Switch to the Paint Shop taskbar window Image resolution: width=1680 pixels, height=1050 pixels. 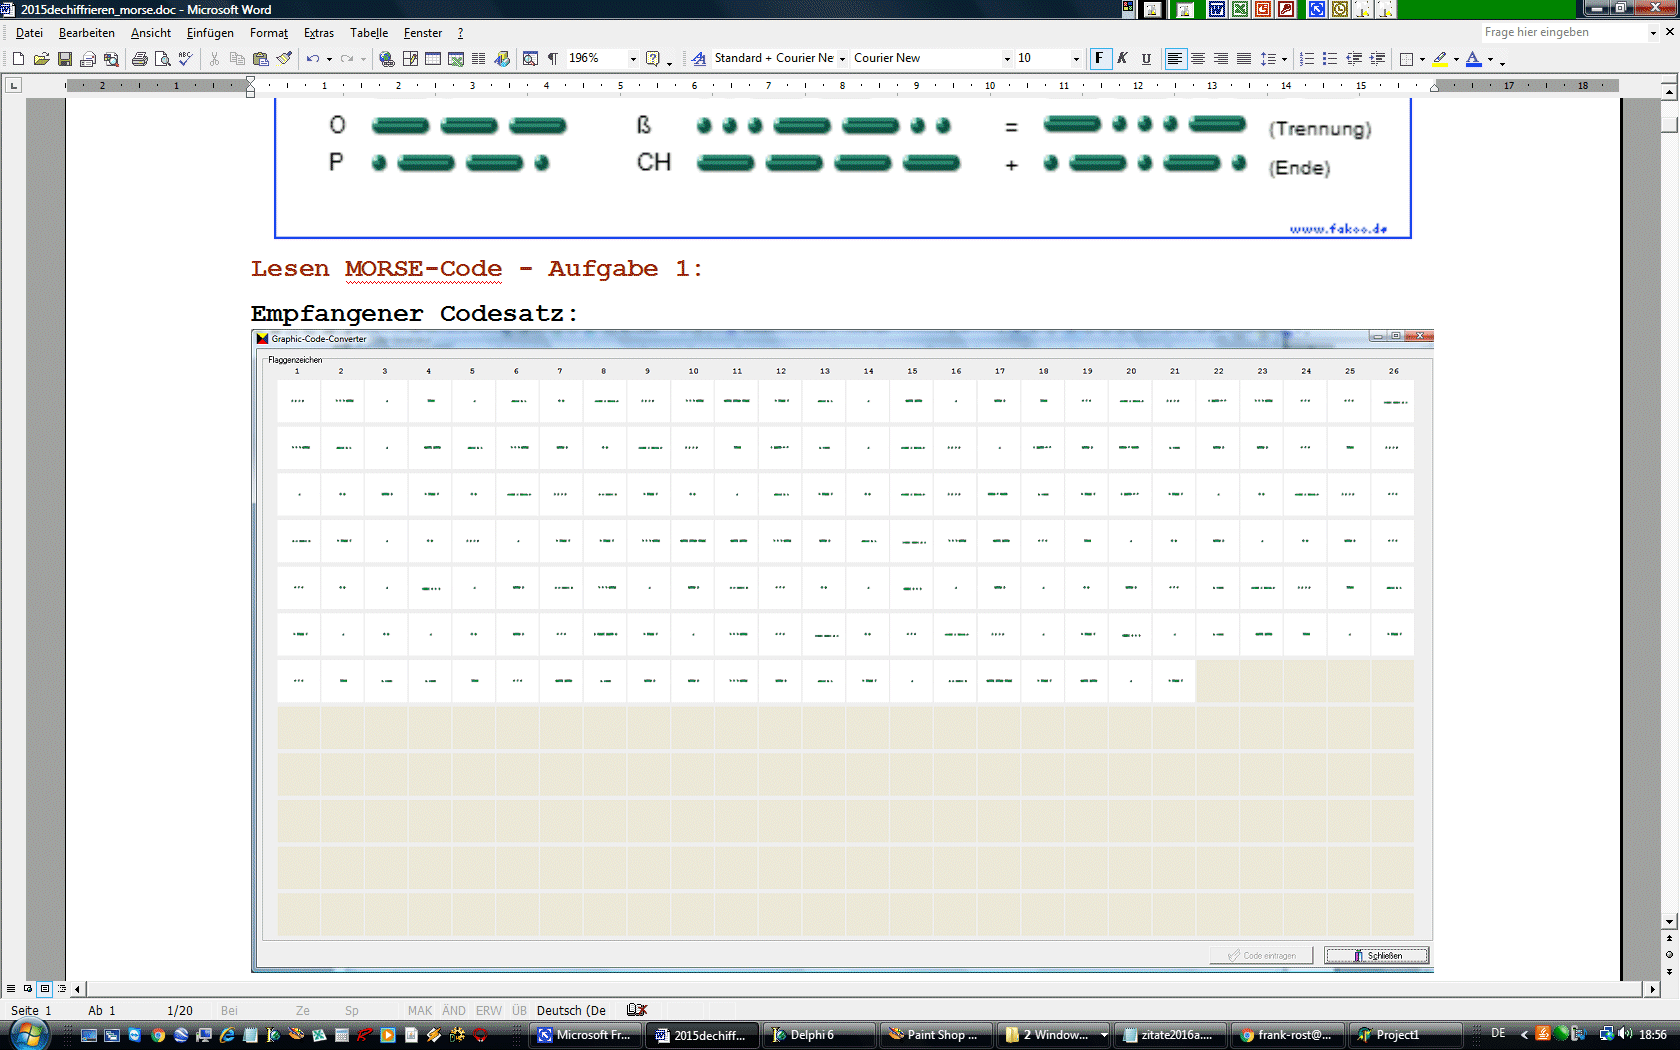tap(936, 1035)
